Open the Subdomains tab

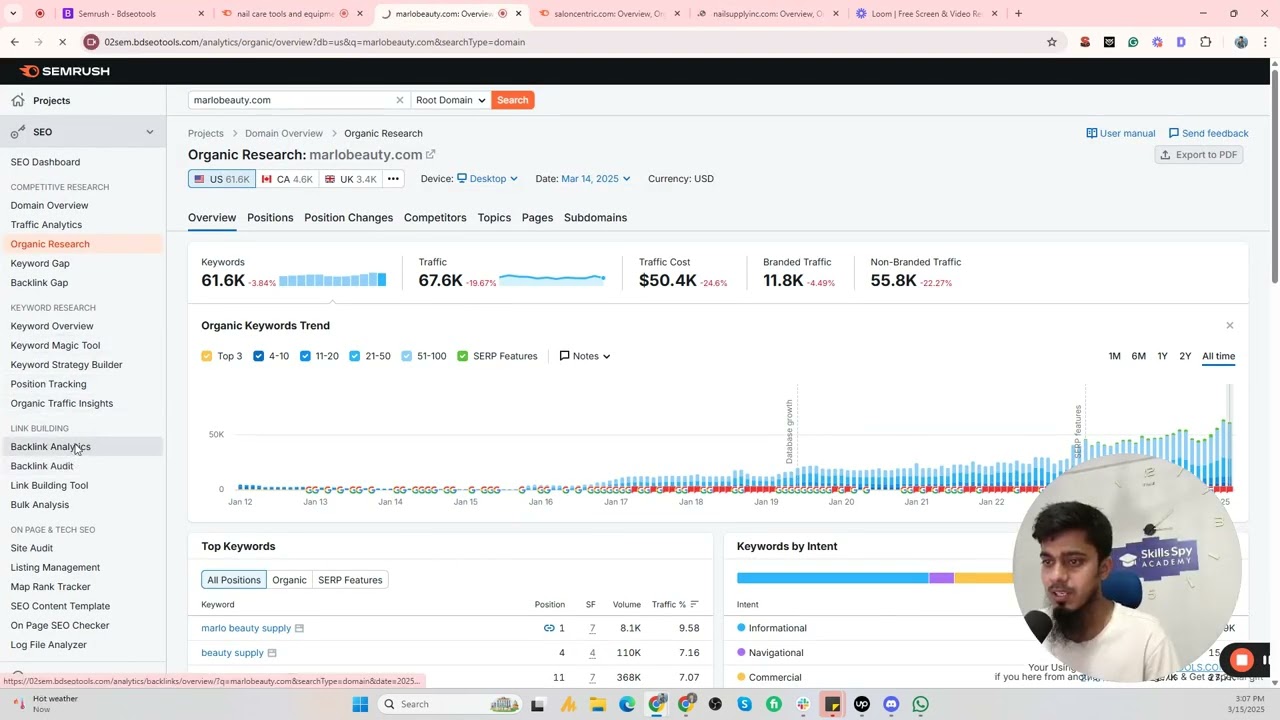(595, 218)
